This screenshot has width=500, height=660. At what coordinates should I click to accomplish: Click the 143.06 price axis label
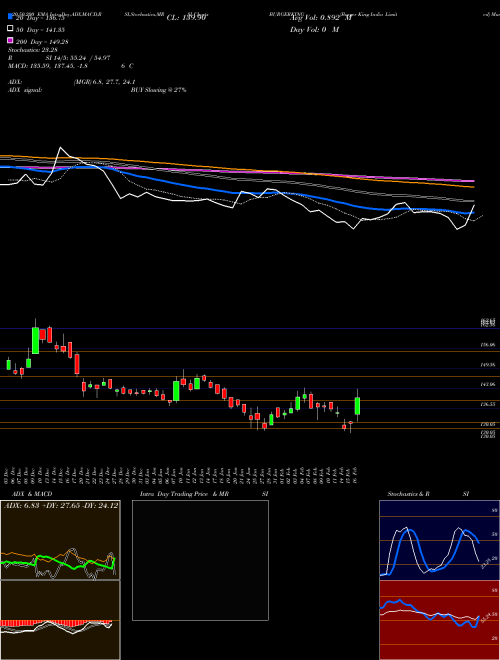488,385
